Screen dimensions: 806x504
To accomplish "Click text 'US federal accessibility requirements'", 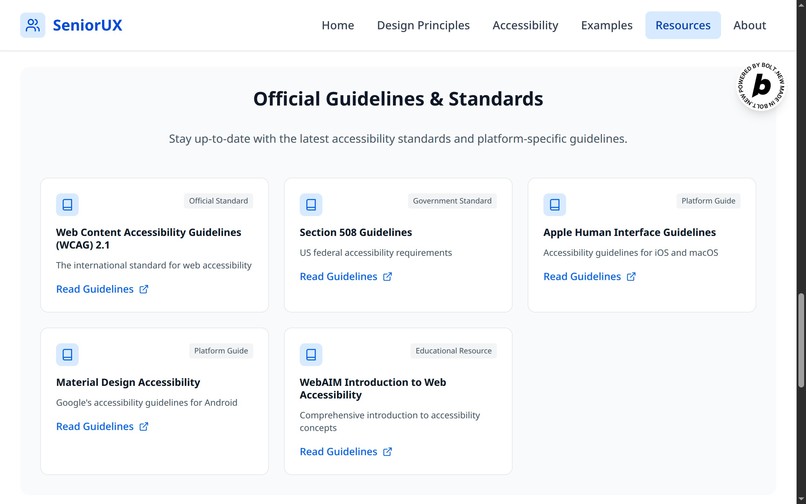I will coord(376,253).
